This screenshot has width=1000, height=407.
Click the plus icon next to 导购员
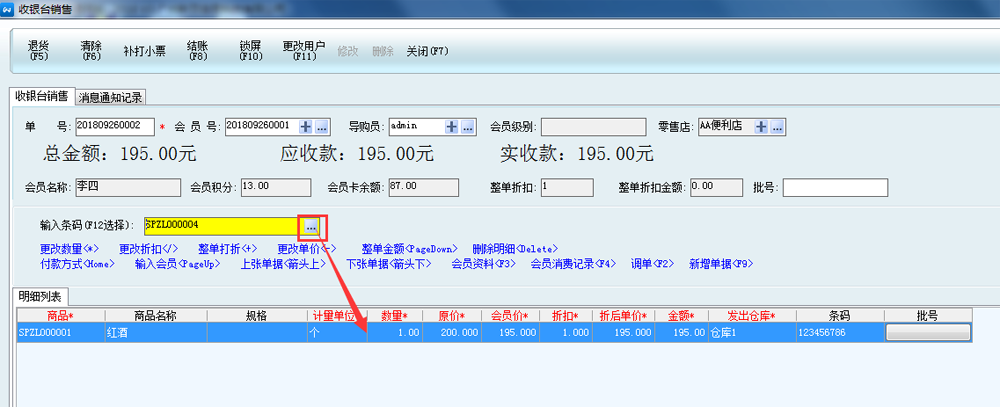tap(452, 127)
